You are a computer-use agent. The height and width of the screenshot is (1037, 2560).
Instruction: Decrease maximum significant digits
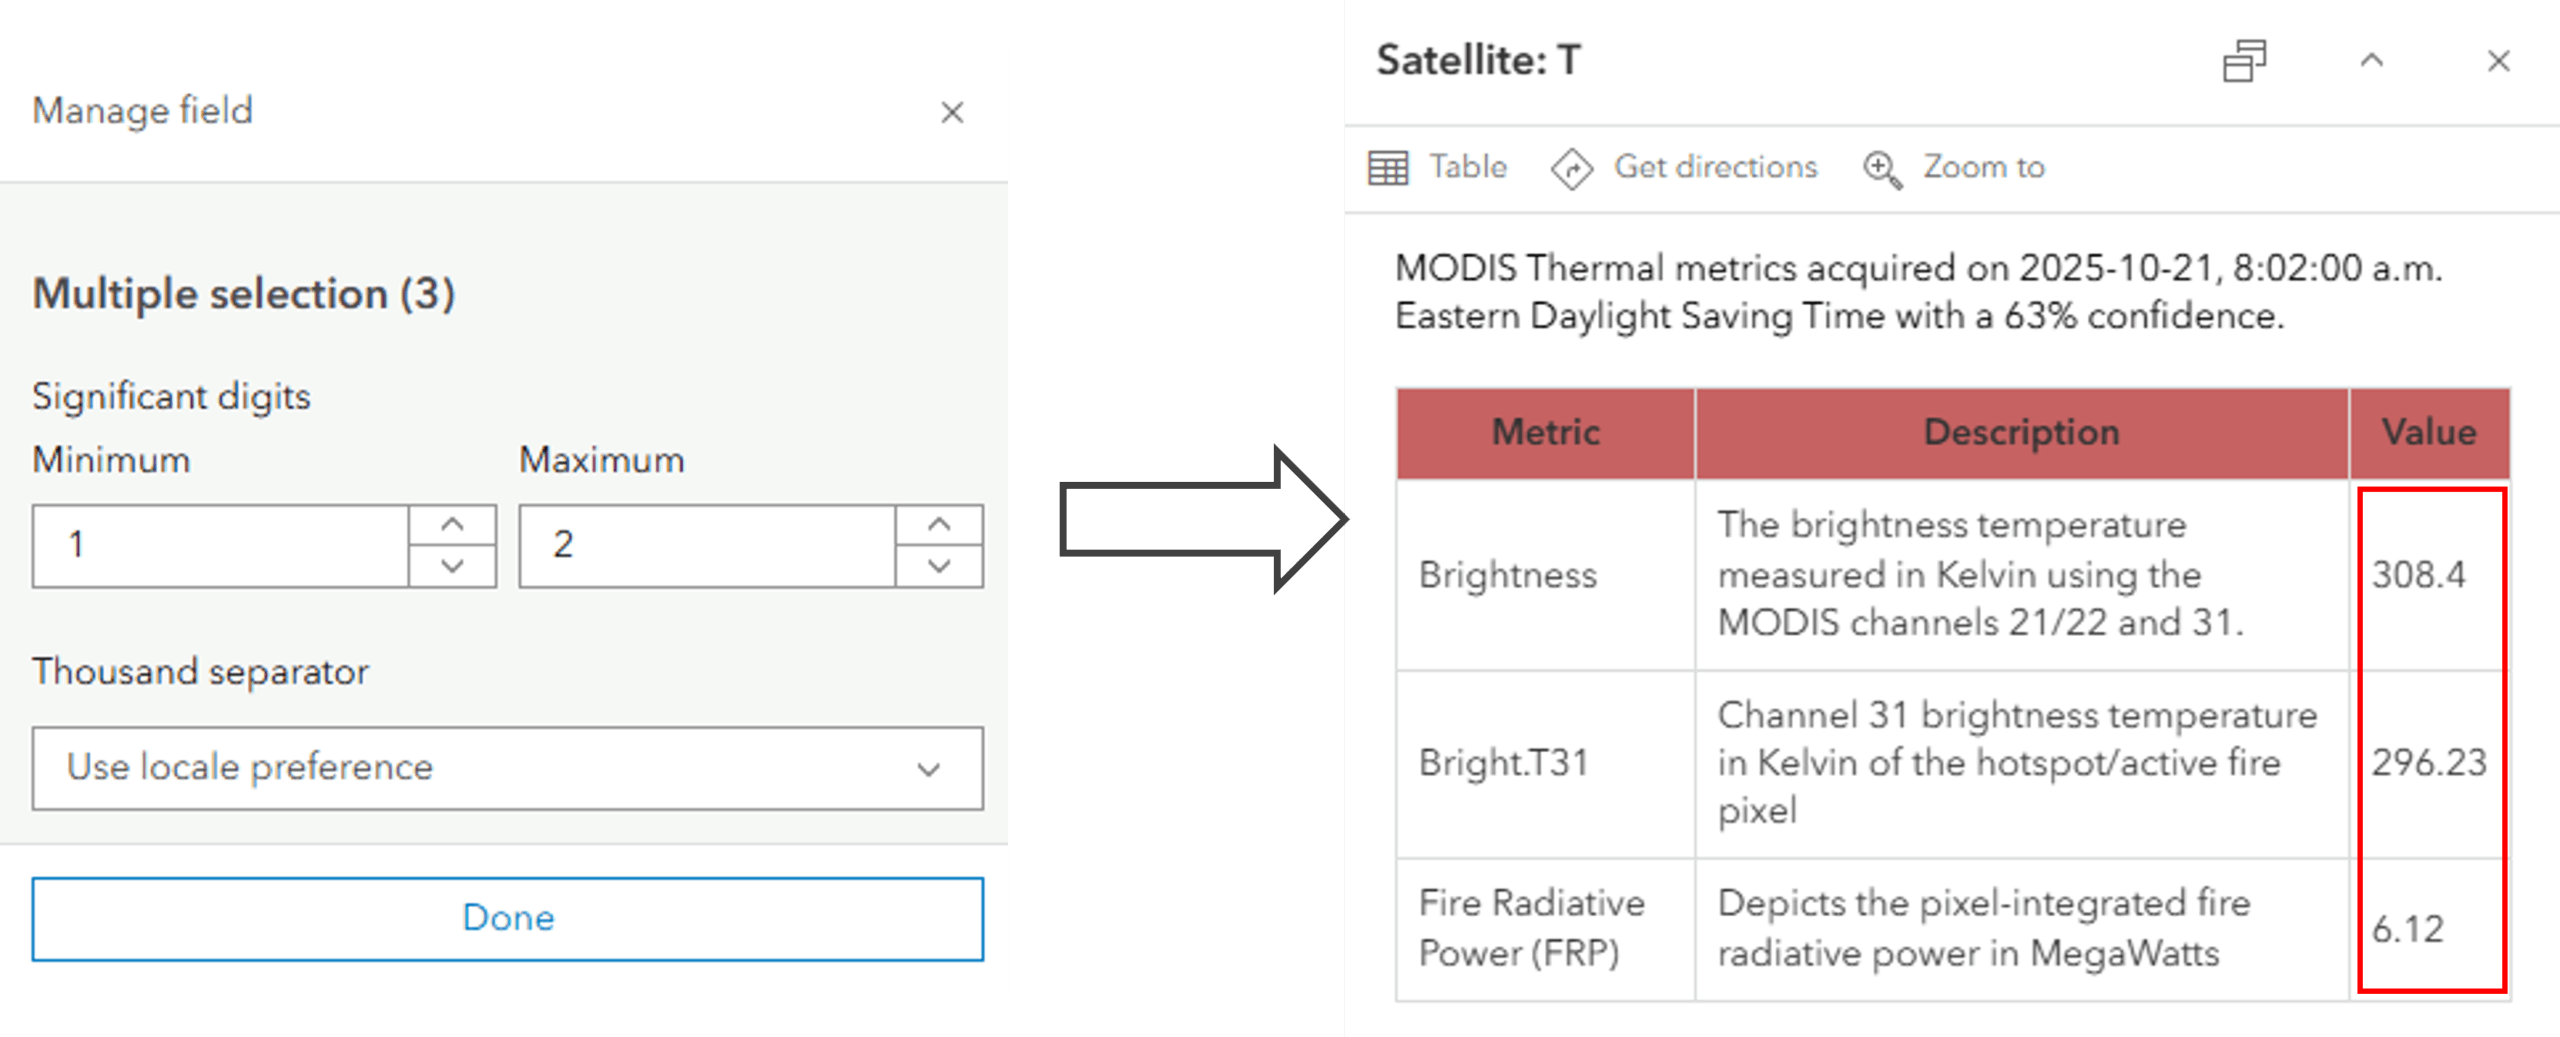pos(938,566)
